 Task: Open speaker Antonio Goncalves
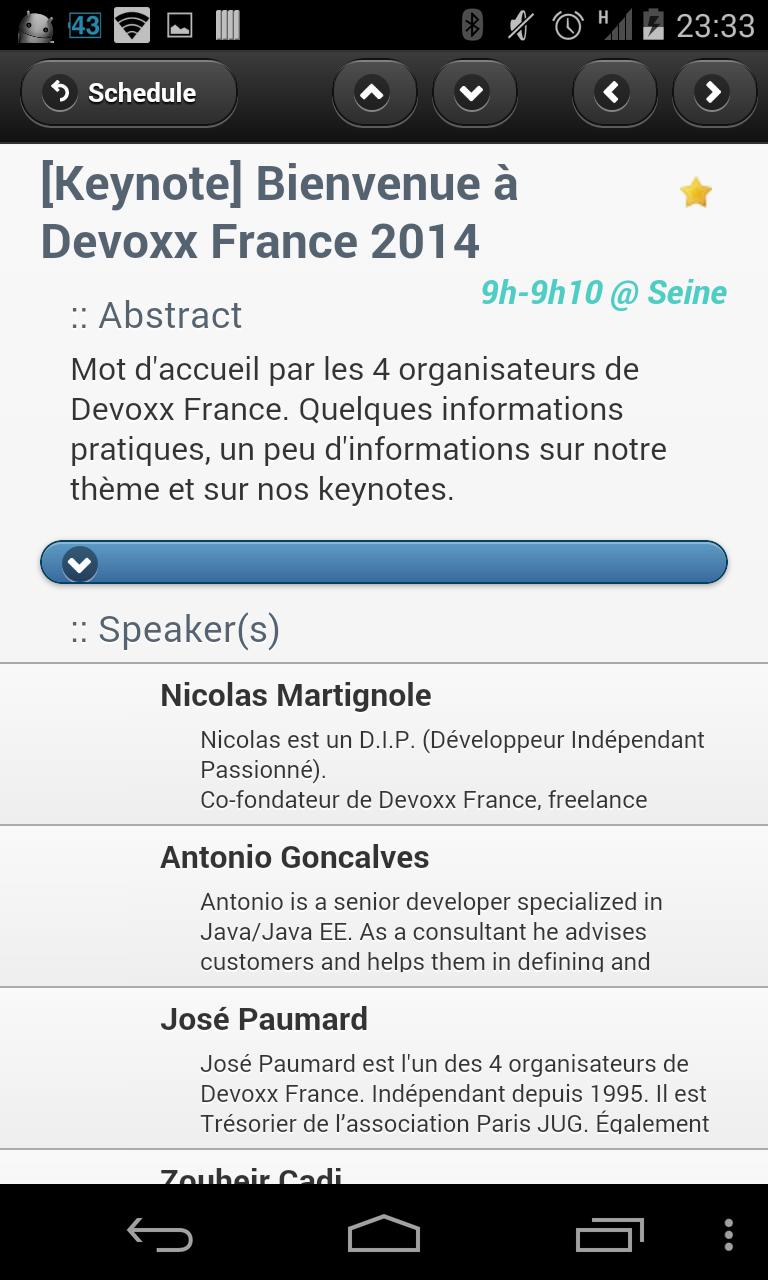[383, 906]
